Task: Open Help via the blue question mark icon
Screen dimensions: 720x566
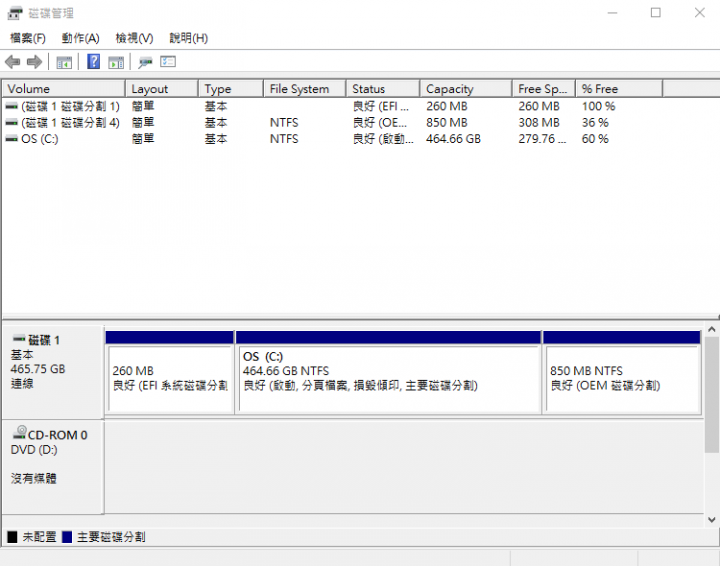Action: pos(93,61)
